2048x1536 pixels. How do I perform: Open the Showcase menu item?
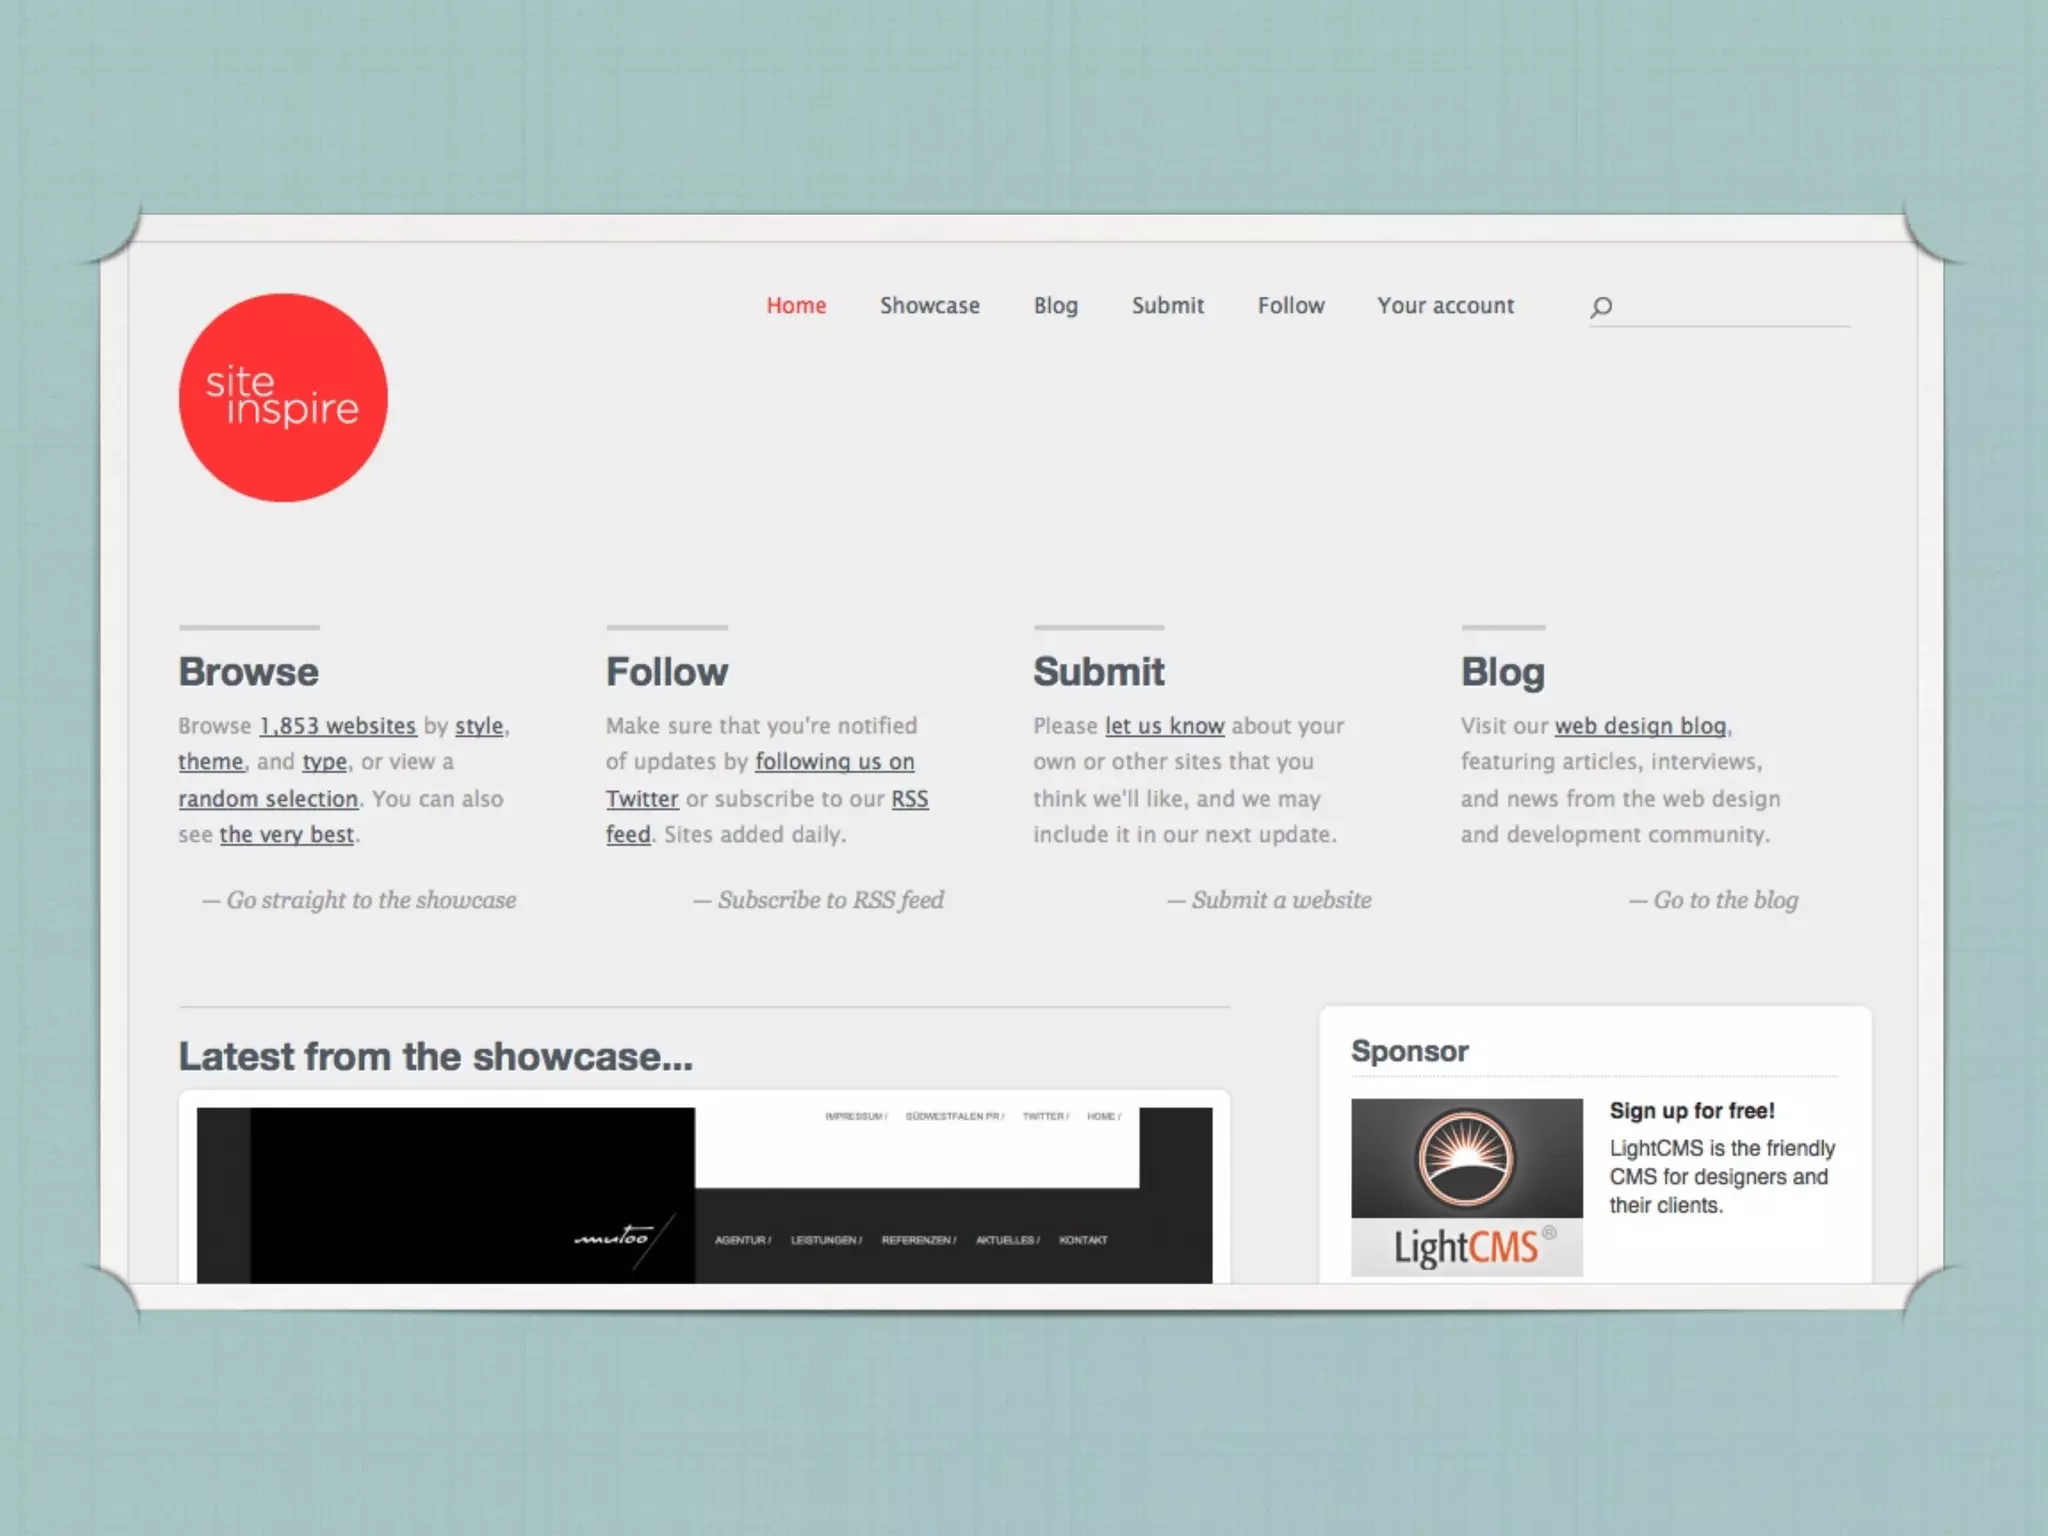[929, 305]
